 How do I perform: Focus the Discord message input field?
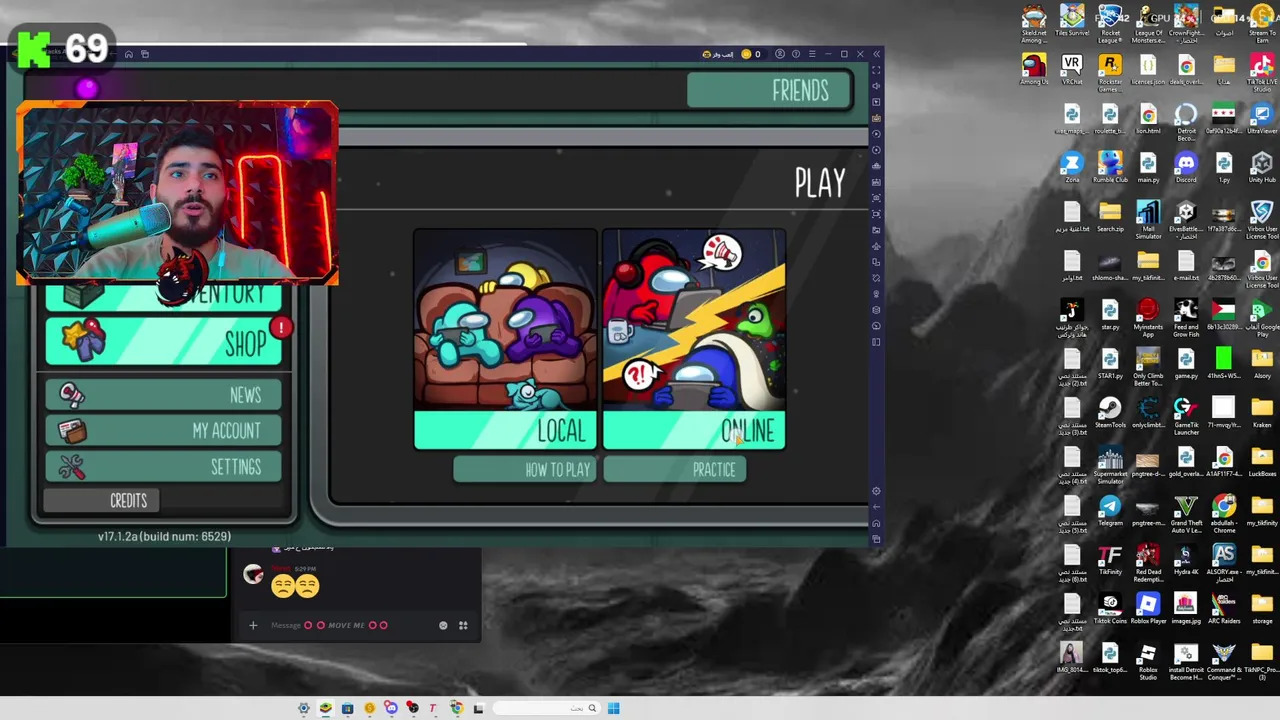(350, 625)
